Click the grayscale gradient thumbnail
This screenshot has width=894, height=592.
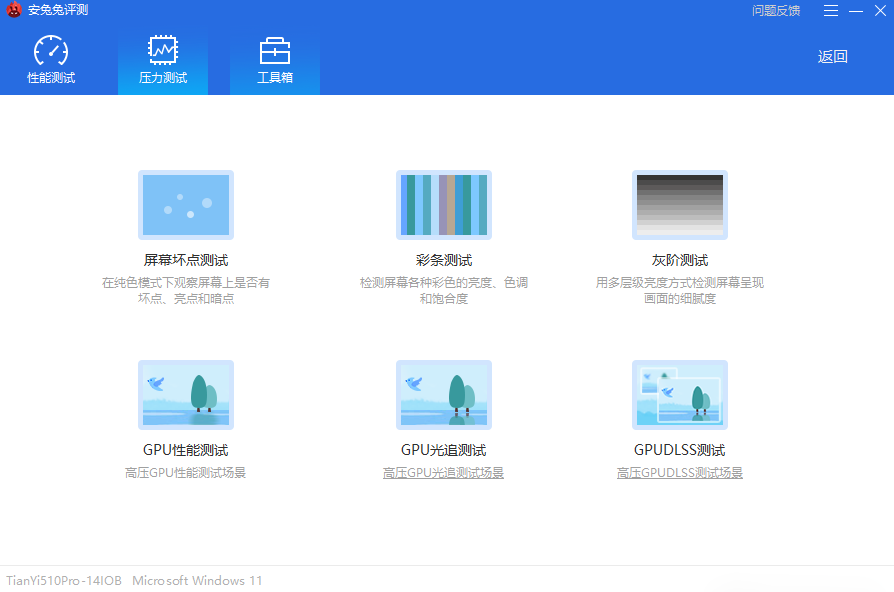(680, 205)
